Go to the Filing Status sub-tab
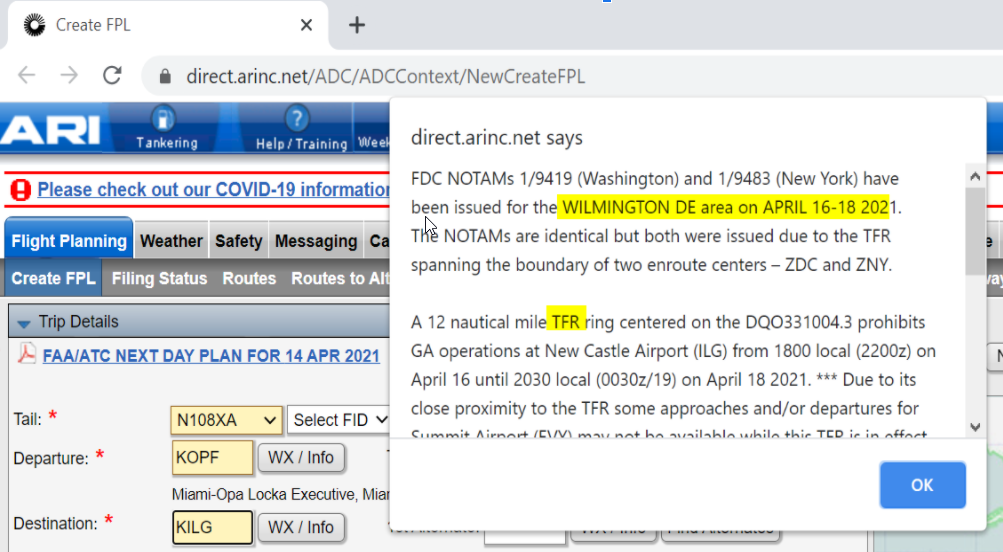The image size is (1003, 552). click(x=159, y=278)
